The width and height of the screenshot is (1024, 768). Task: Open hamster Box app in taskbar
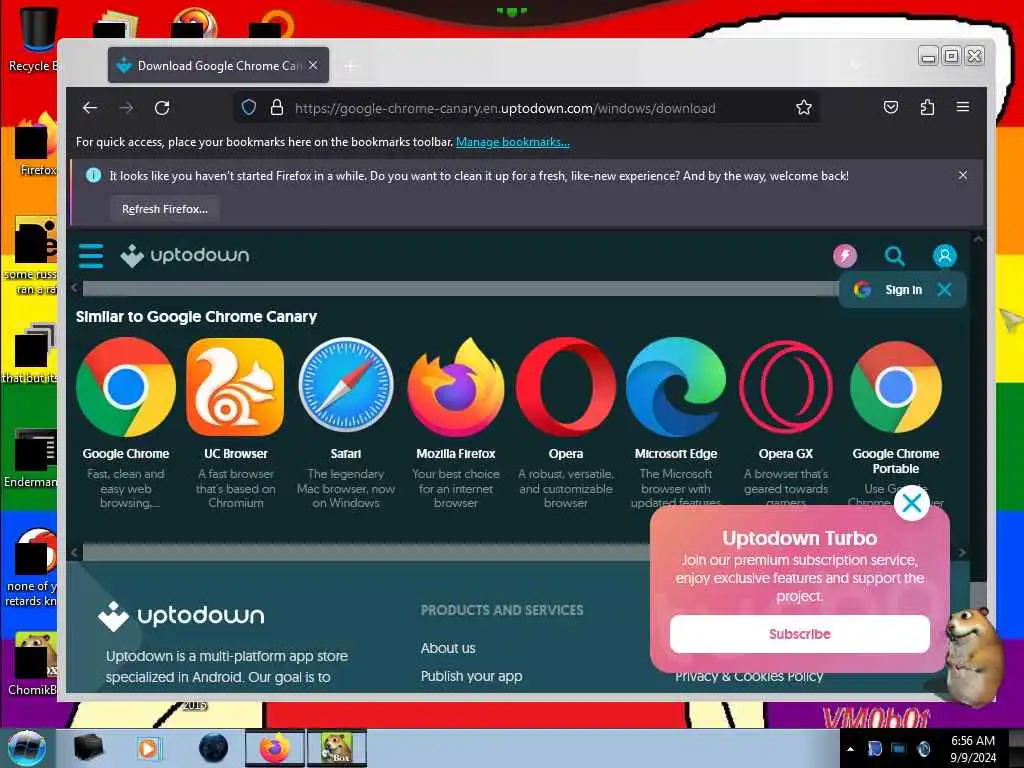(336, 748)
